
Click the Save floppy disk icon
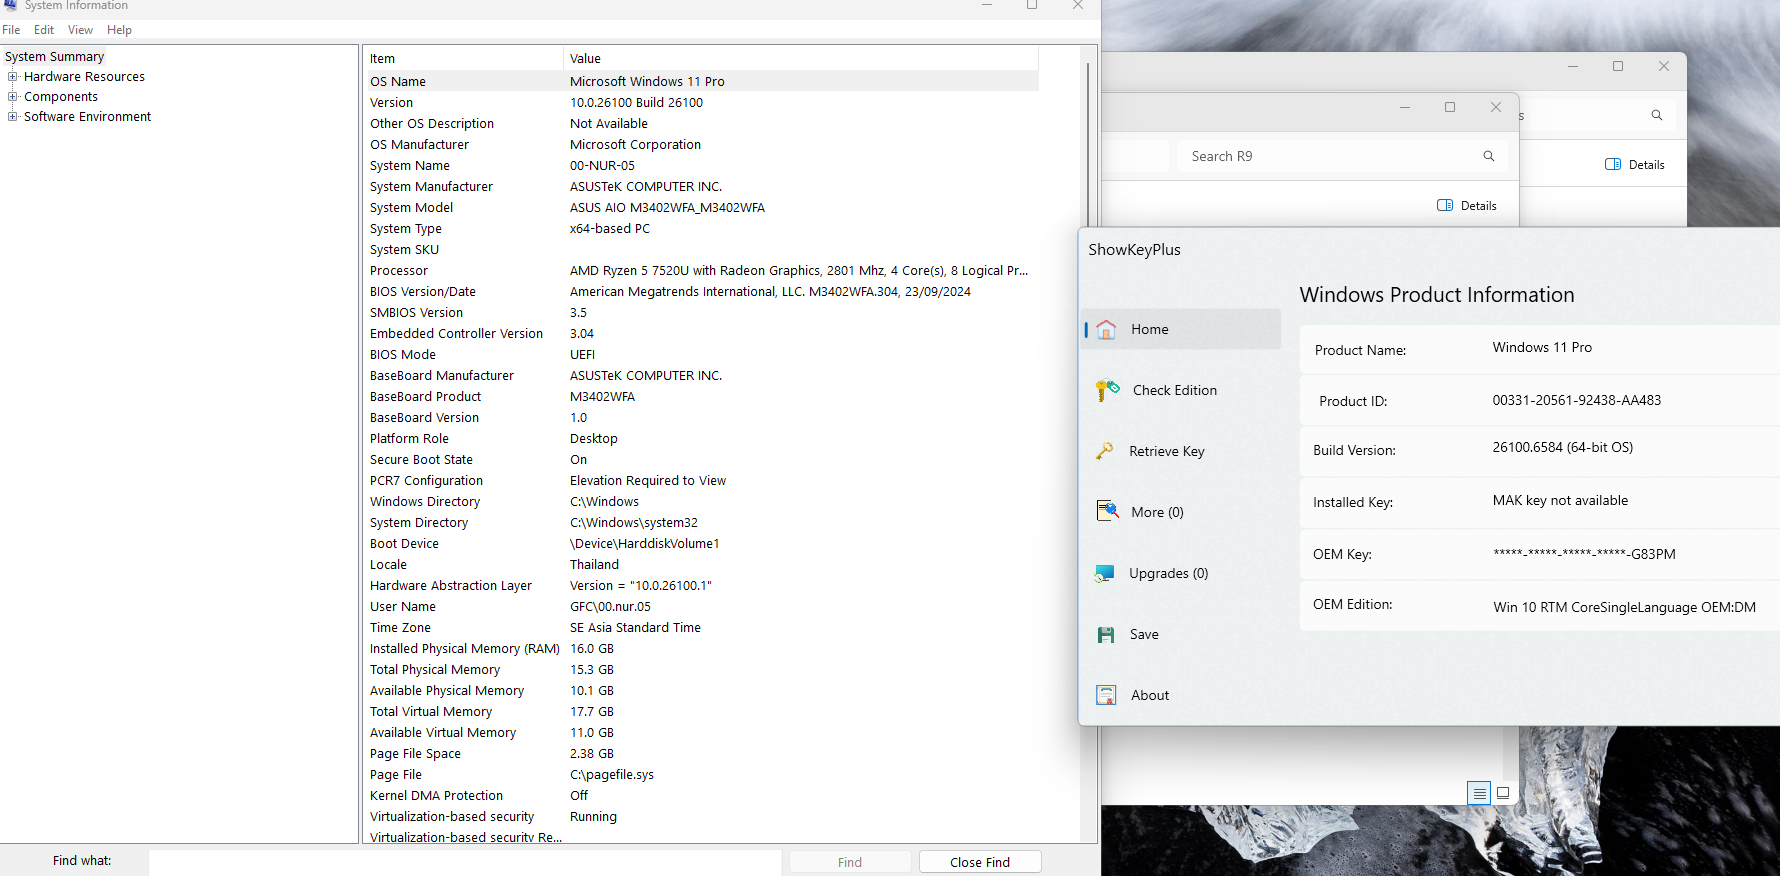[x=1106, y=635]
